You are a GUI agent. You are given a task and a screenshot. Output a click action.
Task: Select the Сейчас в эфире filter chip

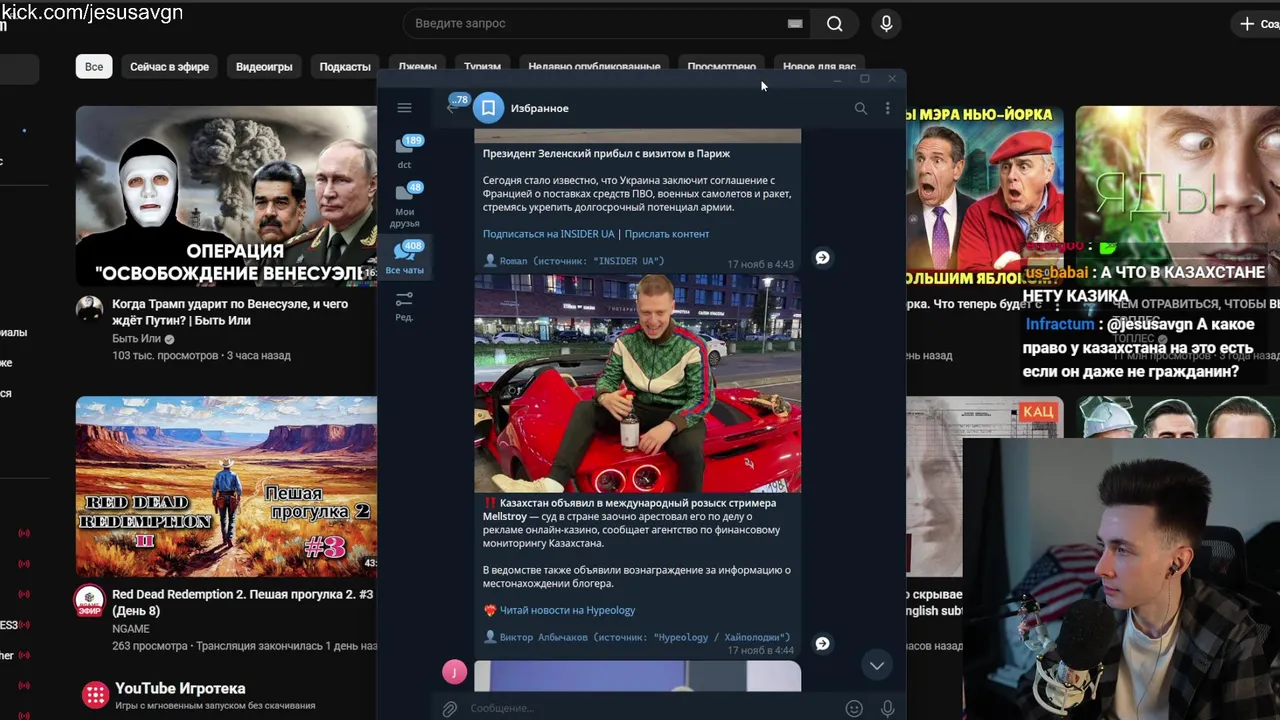pyautogui.click(x=169, y=67)
